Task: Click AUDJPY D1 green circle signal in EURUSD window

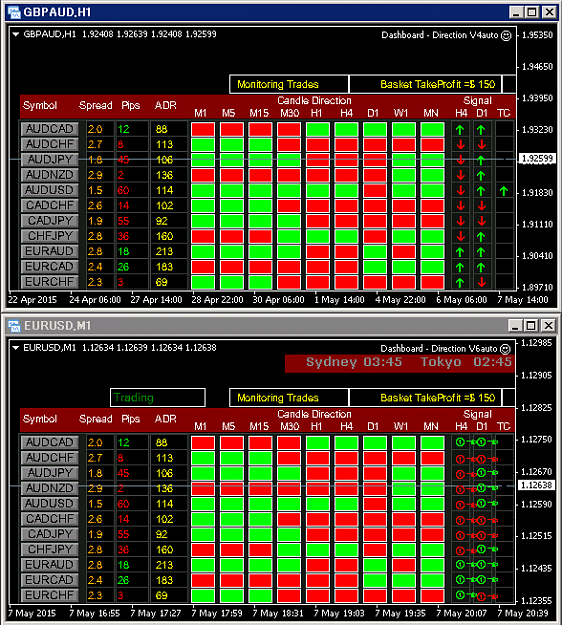Action: point(481,473)
